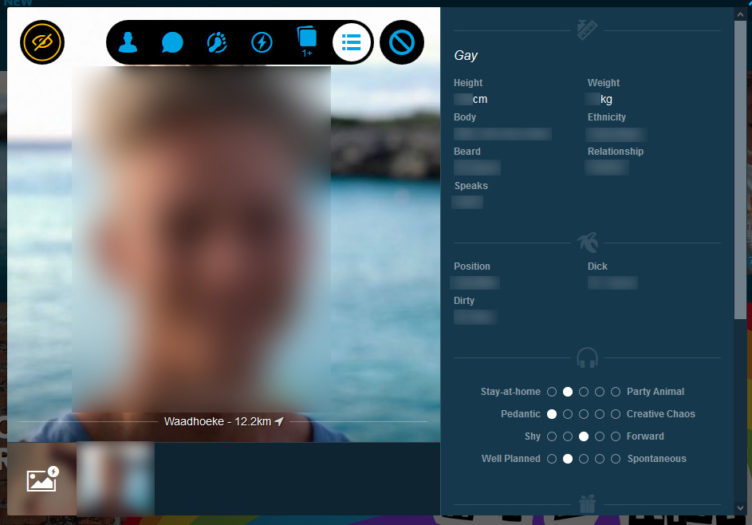Select the first radio next to Shy
Viewport: 752px width, 525px height.
[552, 436]
